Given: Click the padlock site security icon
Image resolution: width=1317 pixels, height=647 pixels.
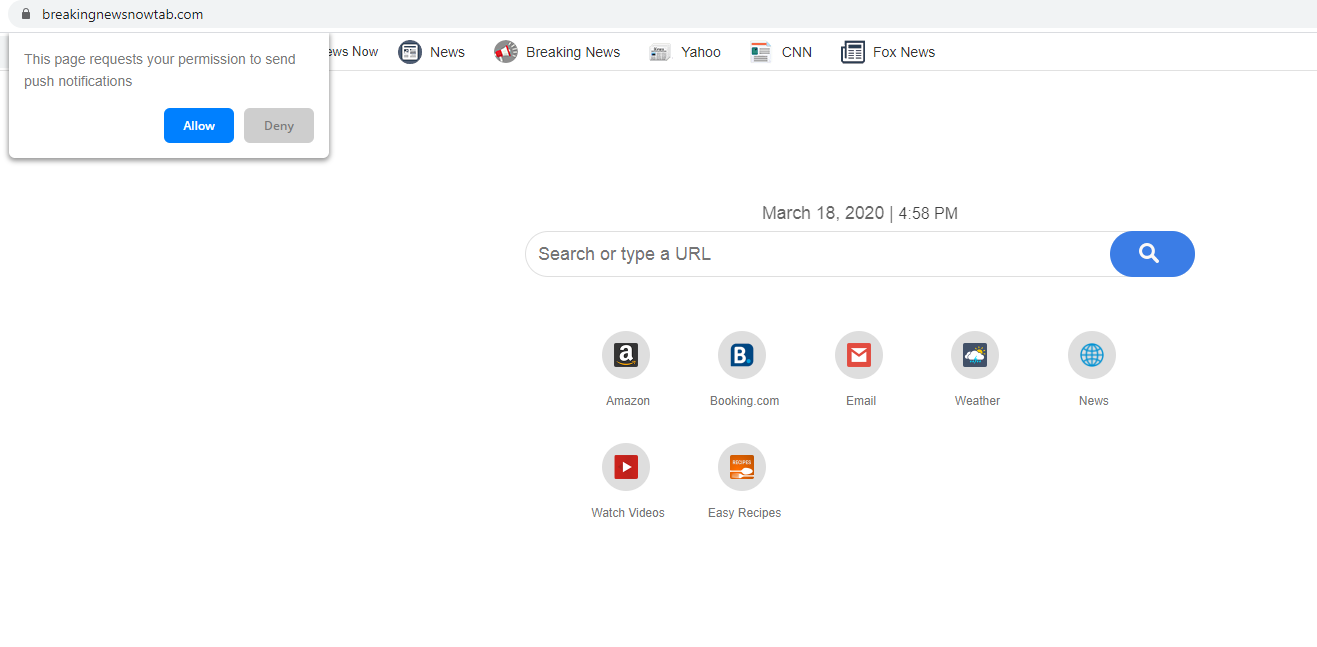Looking at the screenshot, I should pyautogui.click(x=26, y=14).
